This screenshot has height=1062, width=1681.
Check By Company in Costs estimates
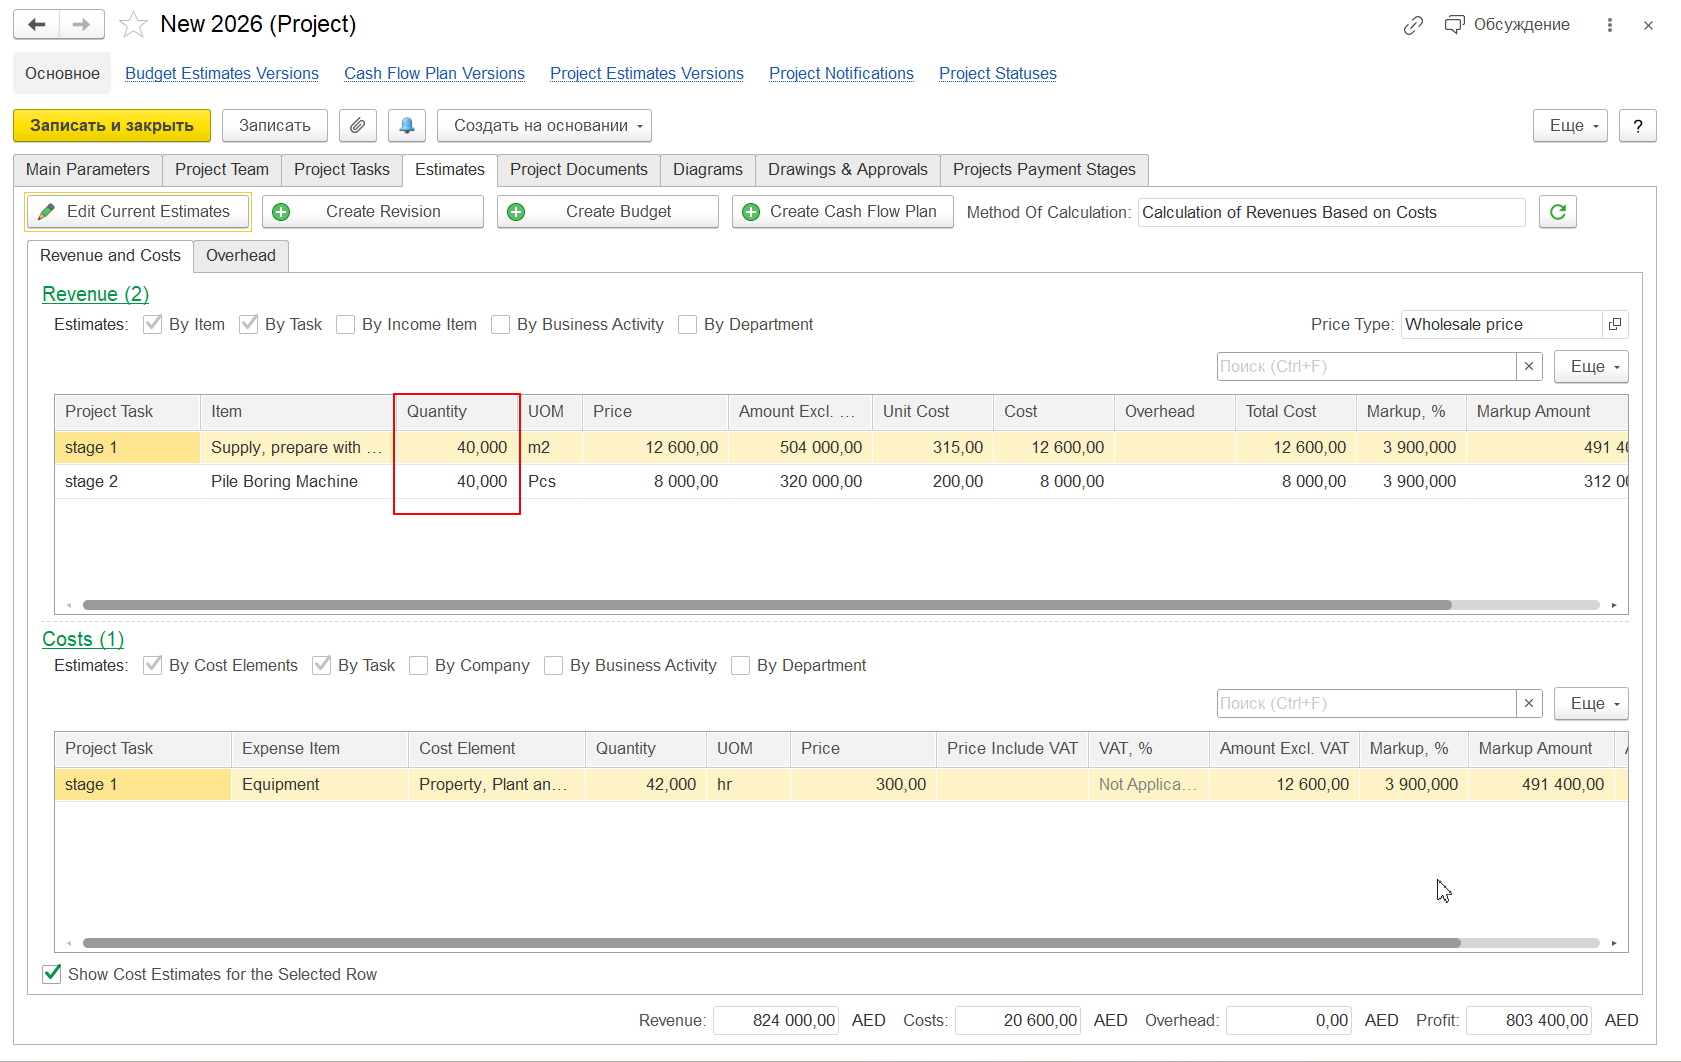(419, 666)
